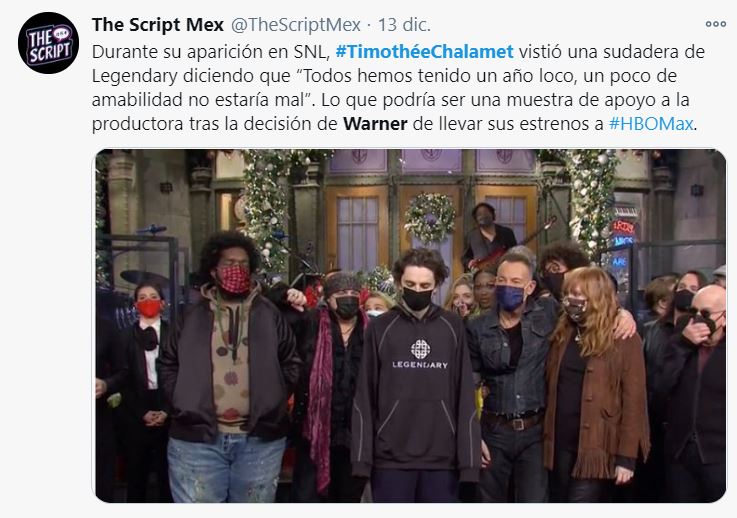
Task: Click the @TheScriptMex handle
Action: pyautogui.click(x=296, y=25)
